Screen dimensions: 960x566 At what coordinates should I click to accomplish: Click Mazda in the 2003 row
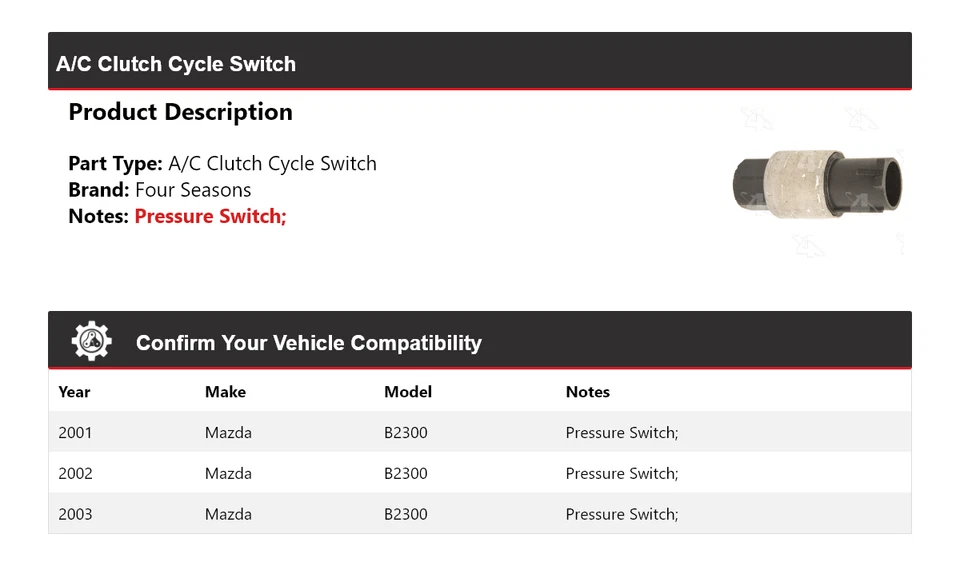[x=228, y=514]
